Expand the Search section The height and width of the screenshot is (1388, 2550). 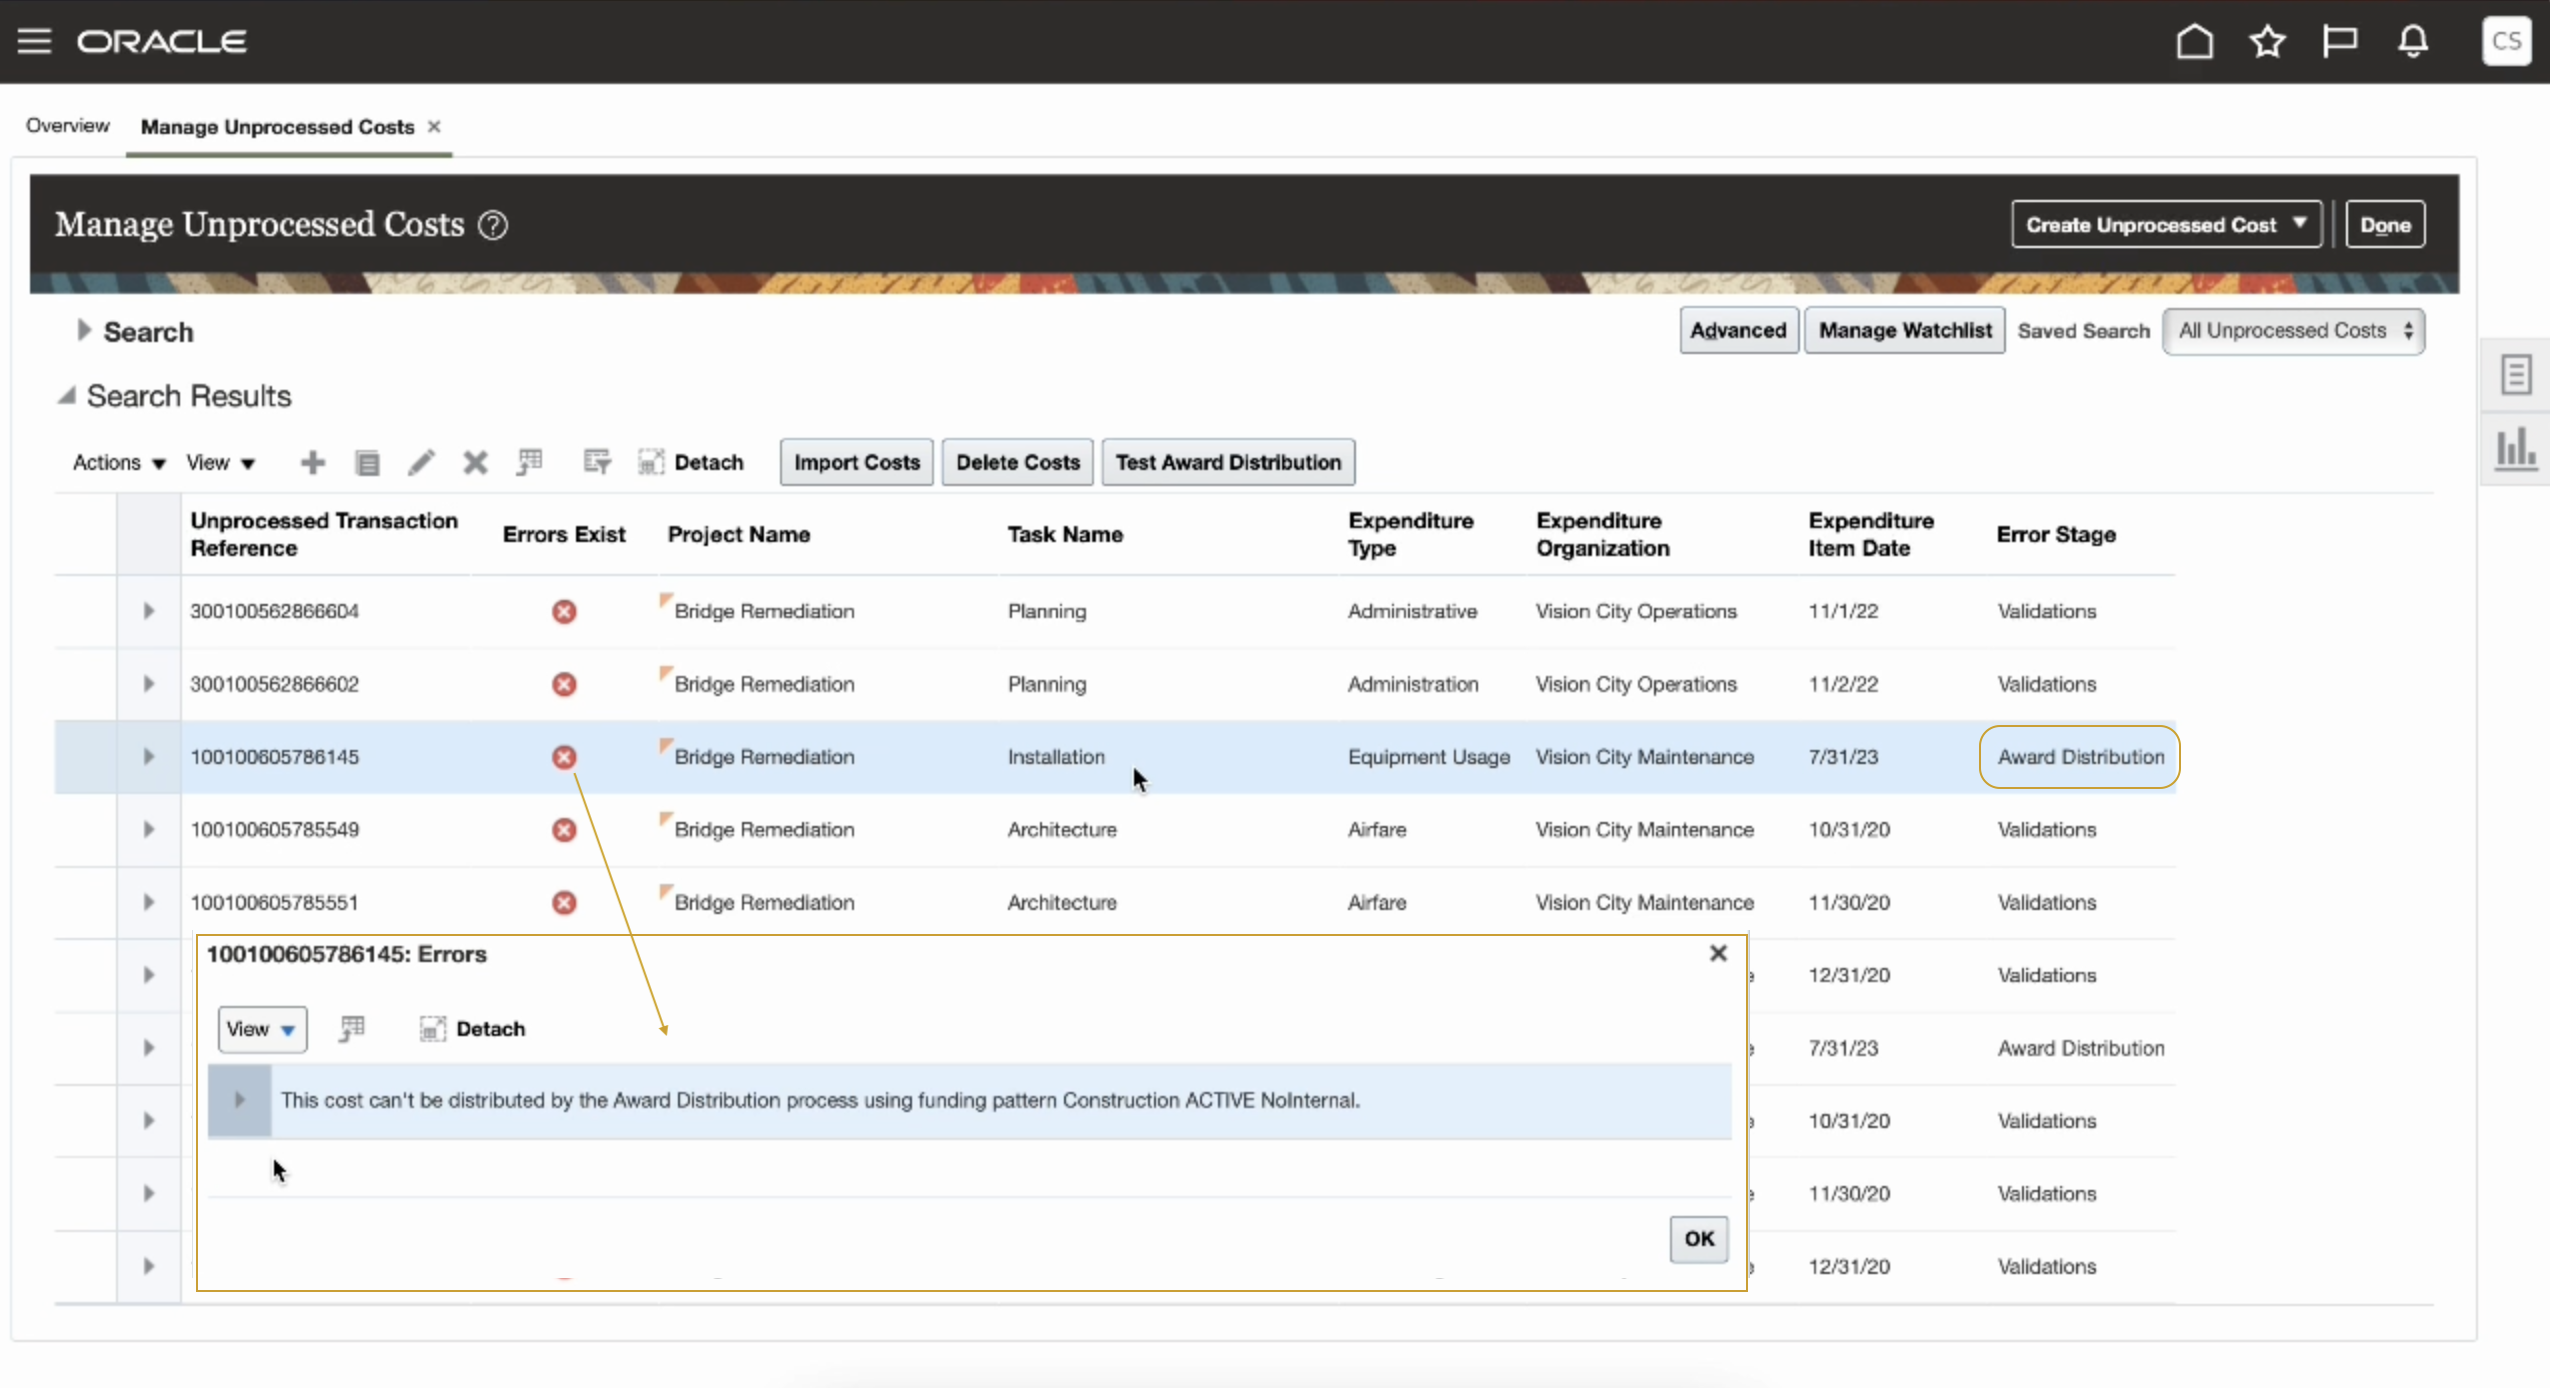pos(84,331)
